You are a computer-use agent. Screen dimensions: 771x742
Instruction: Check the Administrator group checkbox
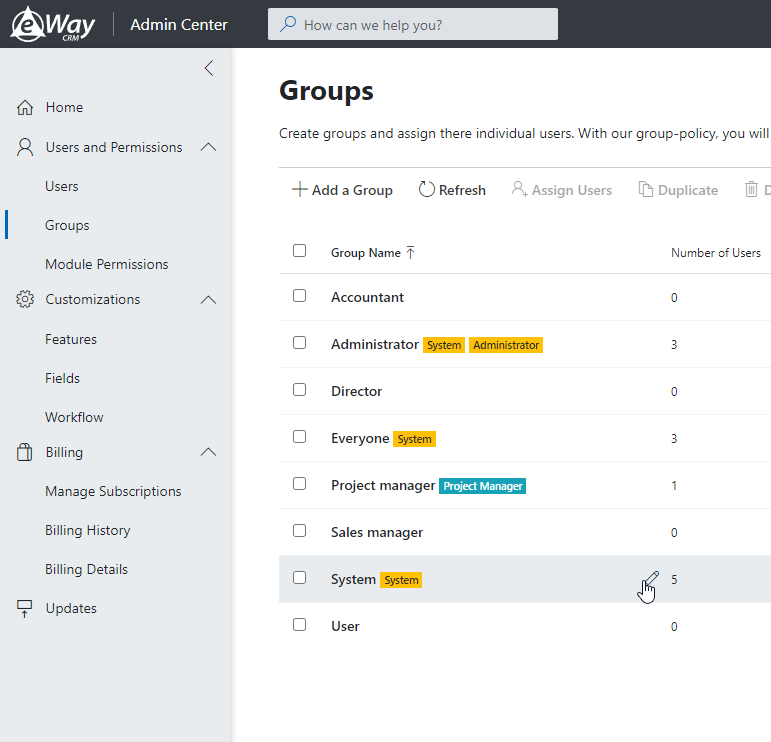299,343
